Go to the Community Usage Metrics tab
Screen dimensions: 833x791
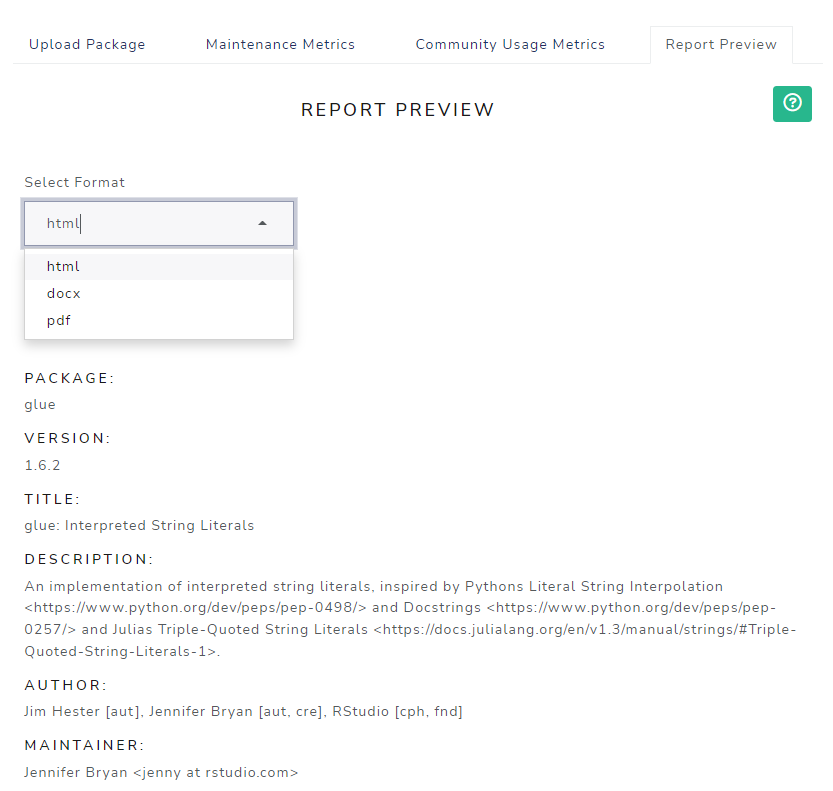point(510,45)
